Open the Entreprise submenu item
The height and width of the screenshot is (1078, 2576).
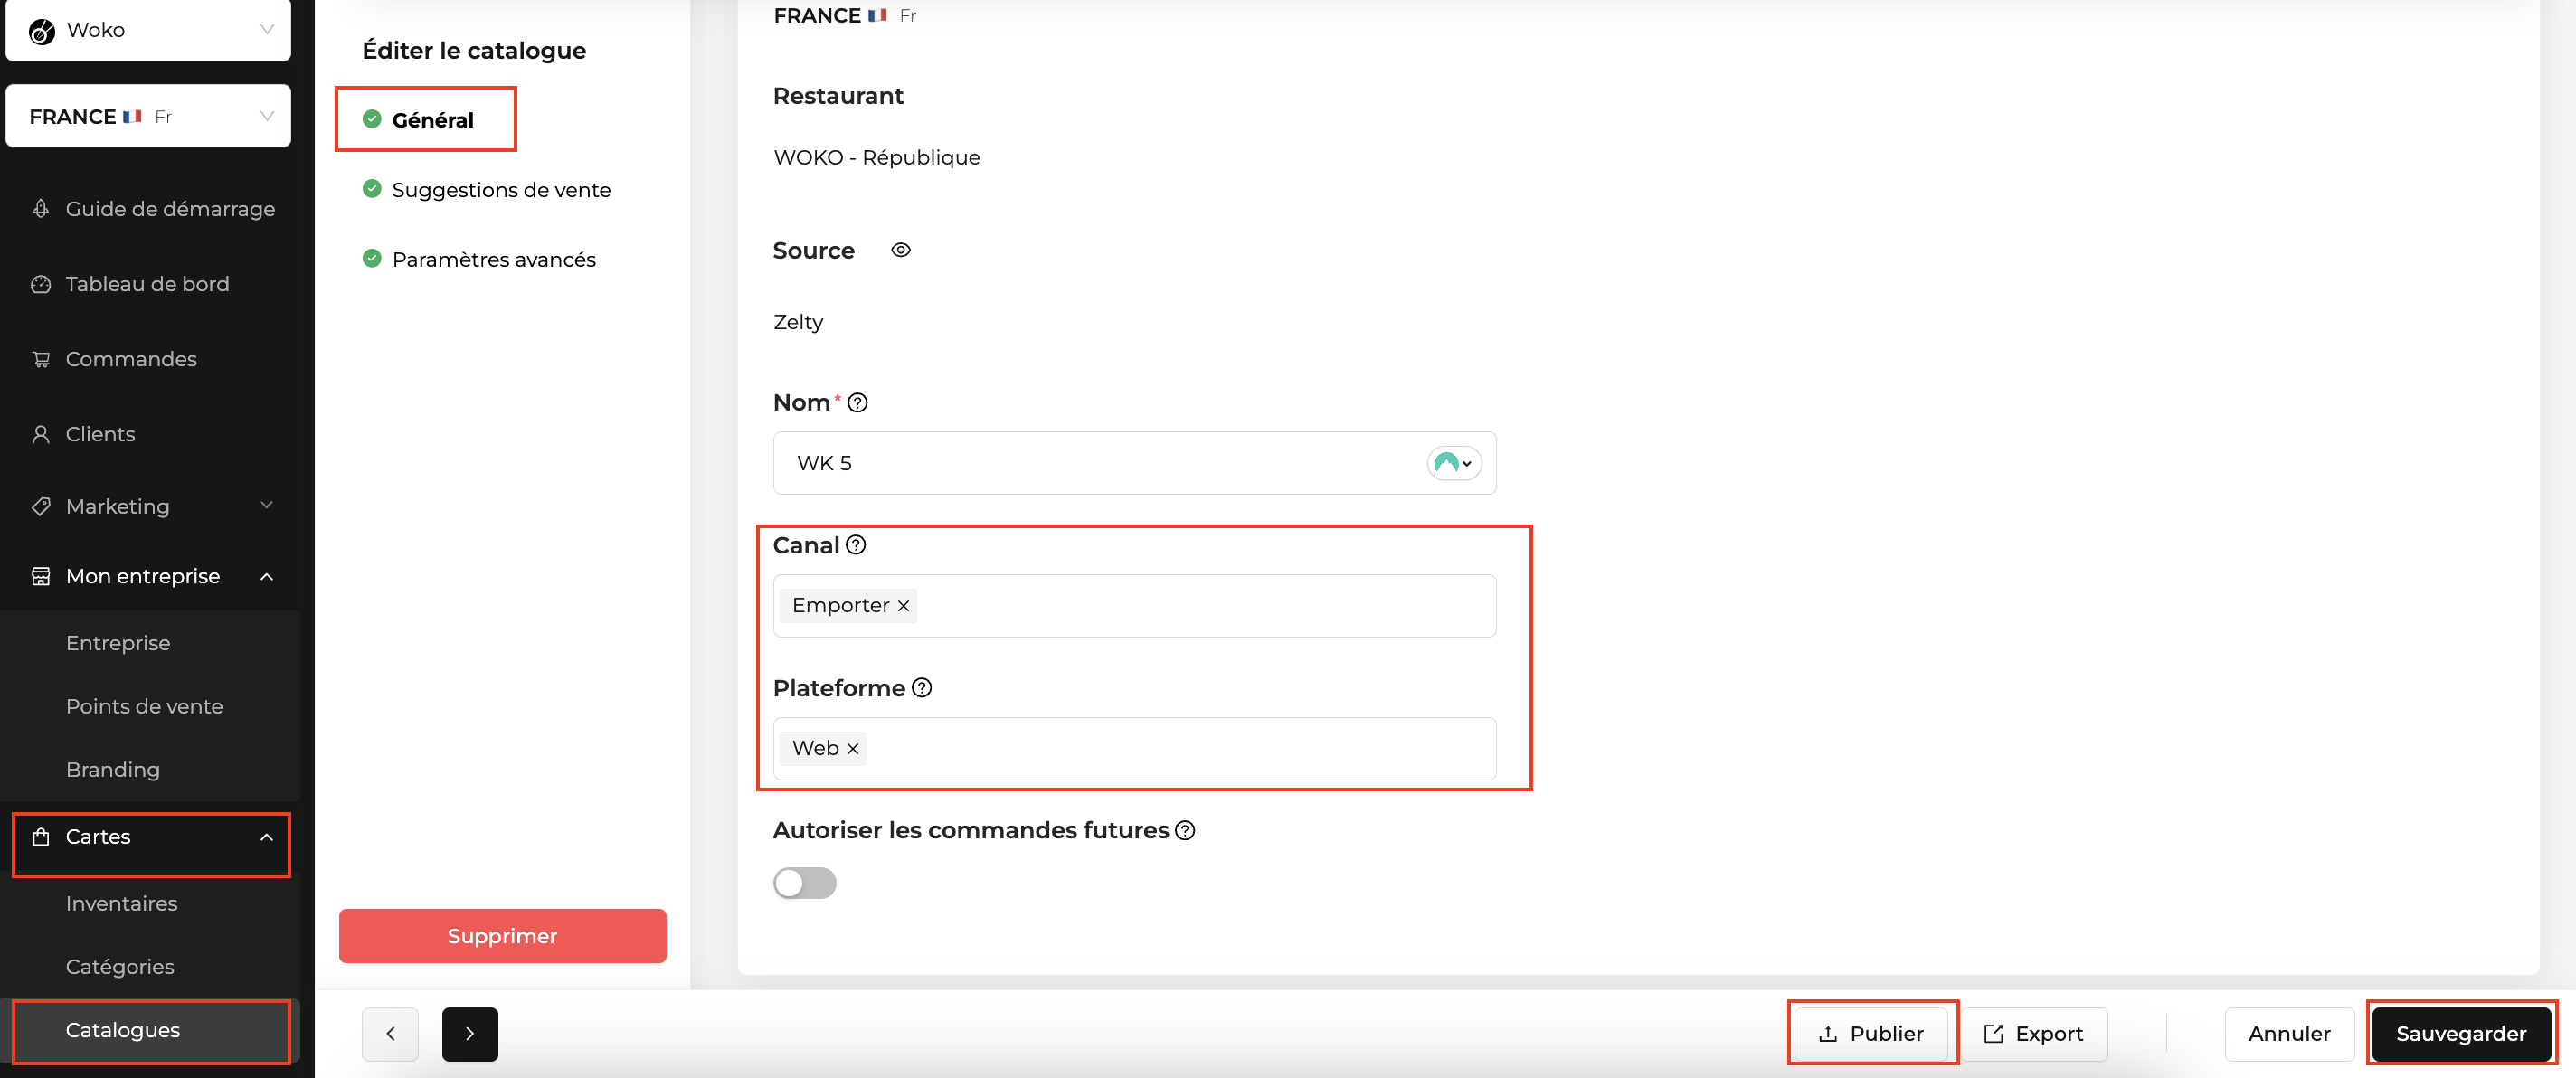pyautogui.click(x=118, y=643)
